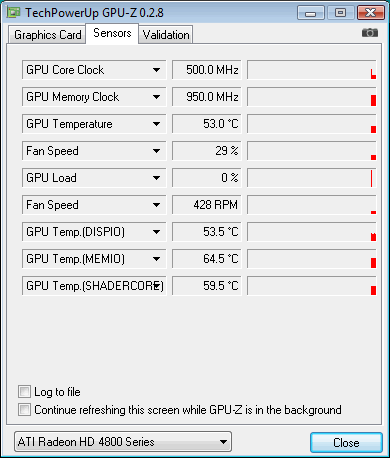Minimize the GPU-Z window
The image size is (390, 458).
pos(311,13)
